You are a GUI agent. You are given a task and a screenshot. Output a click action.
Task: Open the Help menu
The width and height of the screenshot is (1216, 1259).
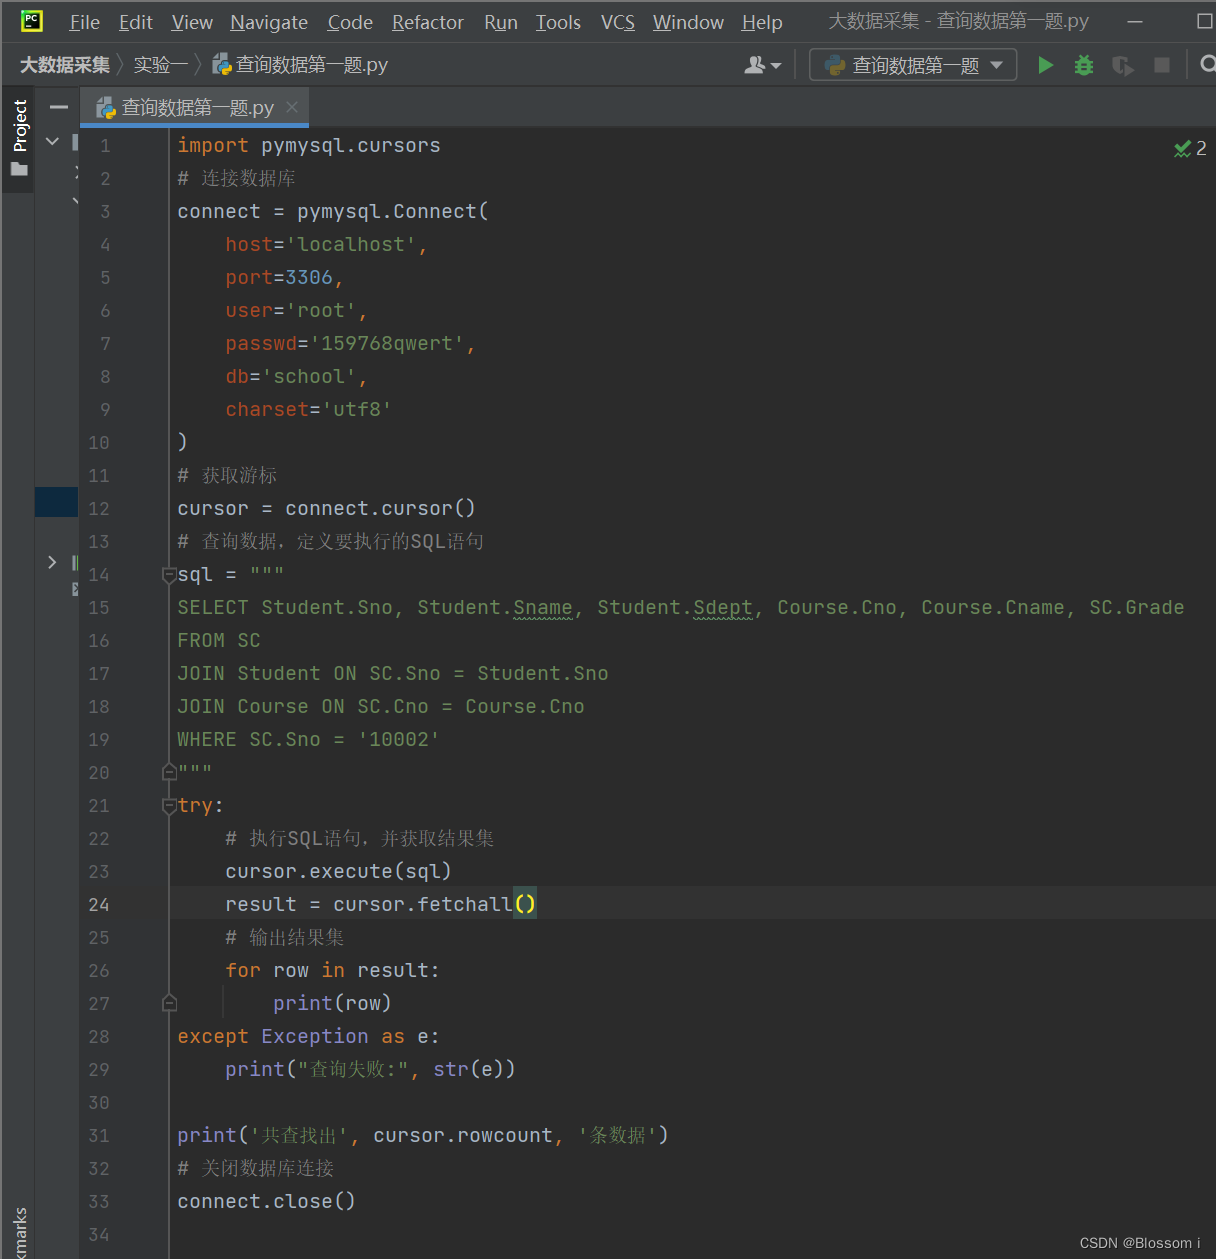[x=761, y=22]
